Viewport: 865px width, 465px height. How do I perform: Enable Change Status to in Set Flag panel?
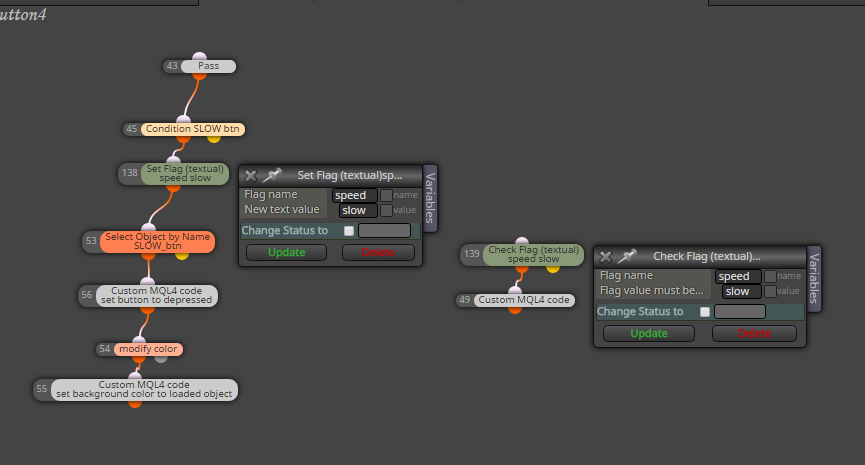(349, 231)
